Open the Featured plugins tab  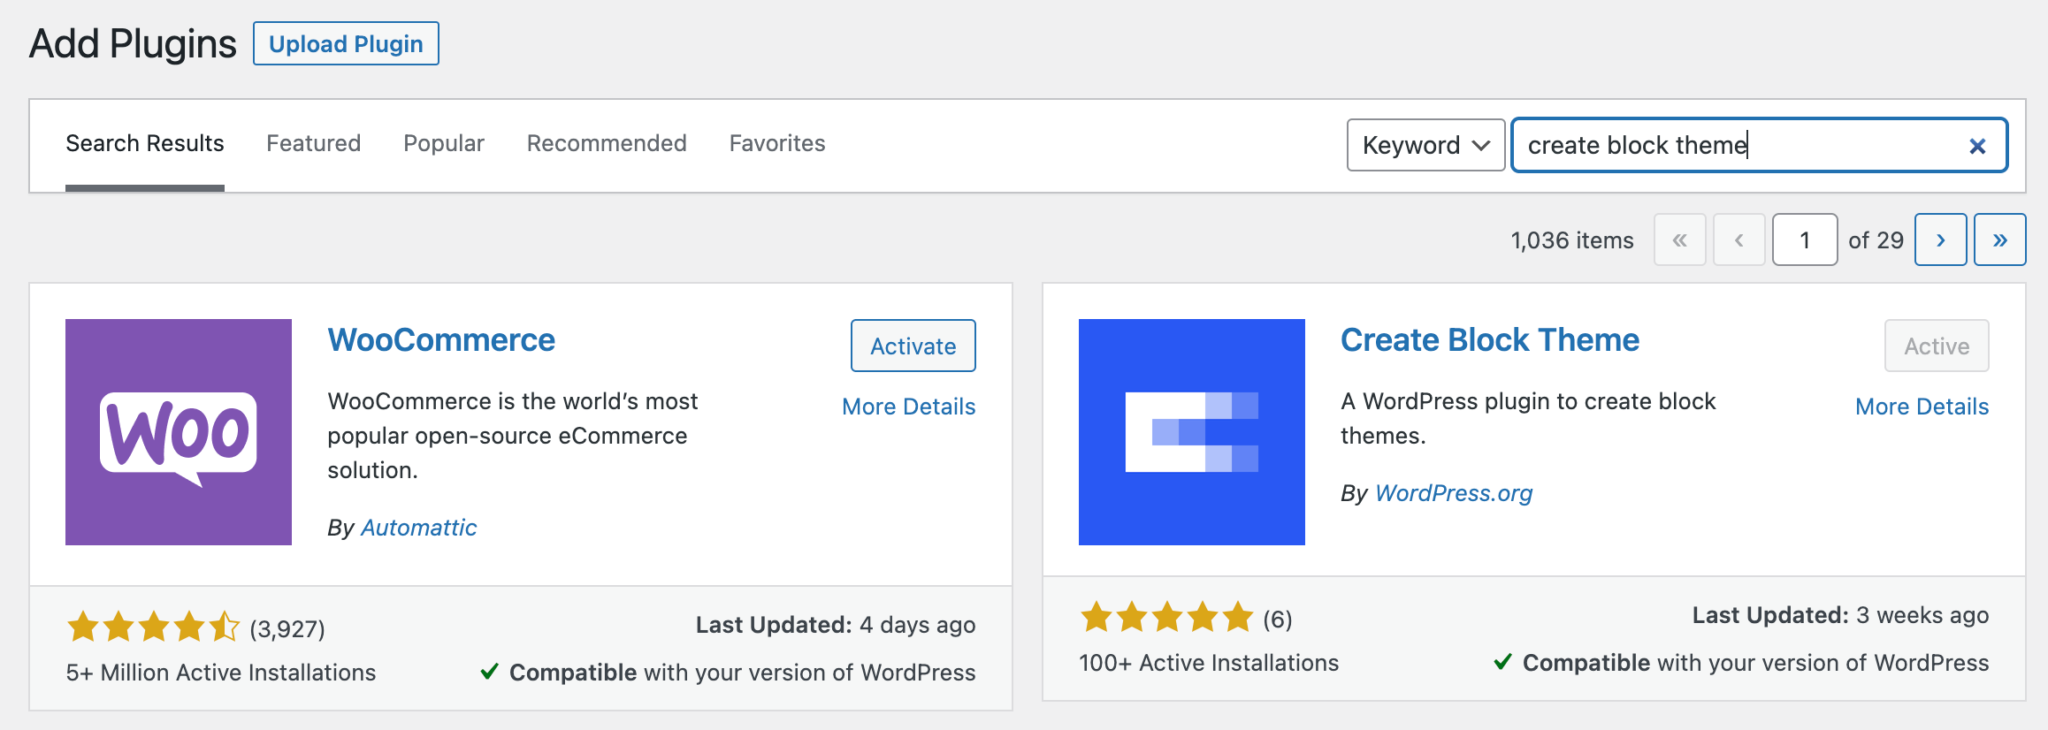(x=313, y=143)
